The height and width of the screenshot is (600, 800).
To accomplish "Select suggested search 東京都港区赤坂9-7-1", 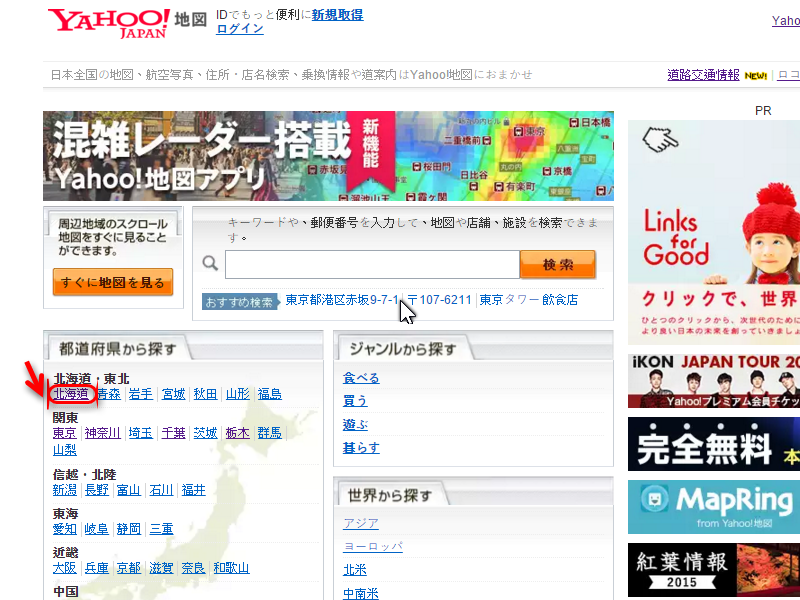I will point(342,300).
